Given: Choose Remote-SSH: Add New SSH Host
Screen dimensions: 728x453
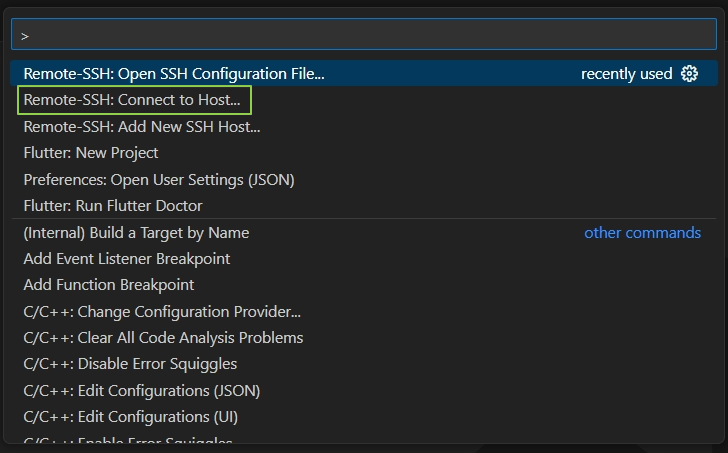Looking at the screenshot, I should pos(364,126).
